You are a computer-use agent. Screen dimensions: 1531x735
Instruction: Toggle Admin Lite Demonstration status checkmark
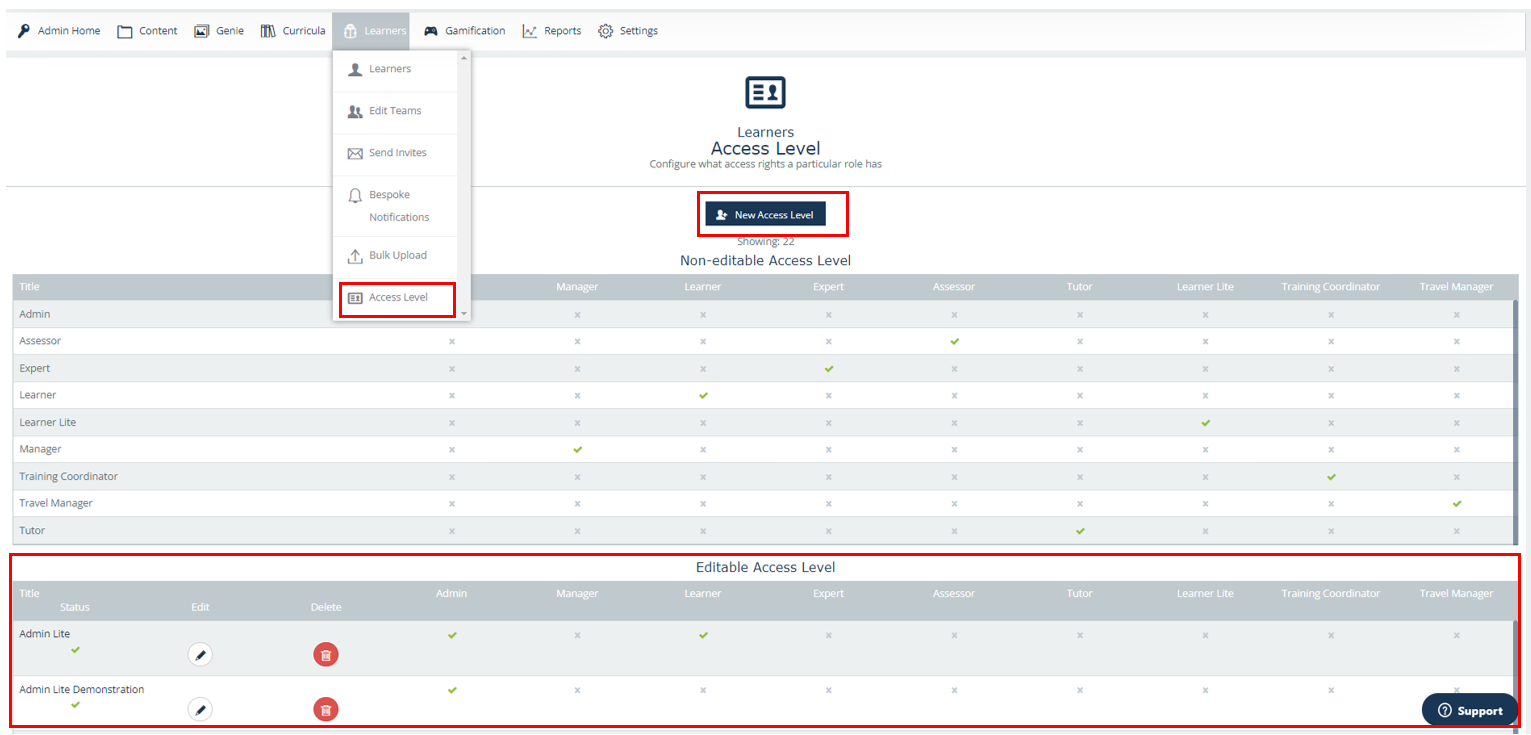pos(75,705)
